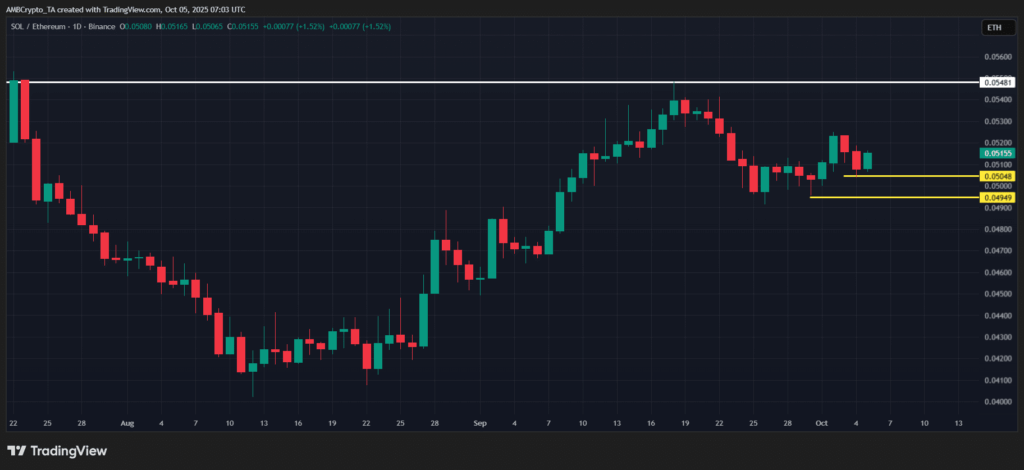Click the Sep label on time axis
This screenshot has height=470, width=1024.
click(x=480, y=423)
